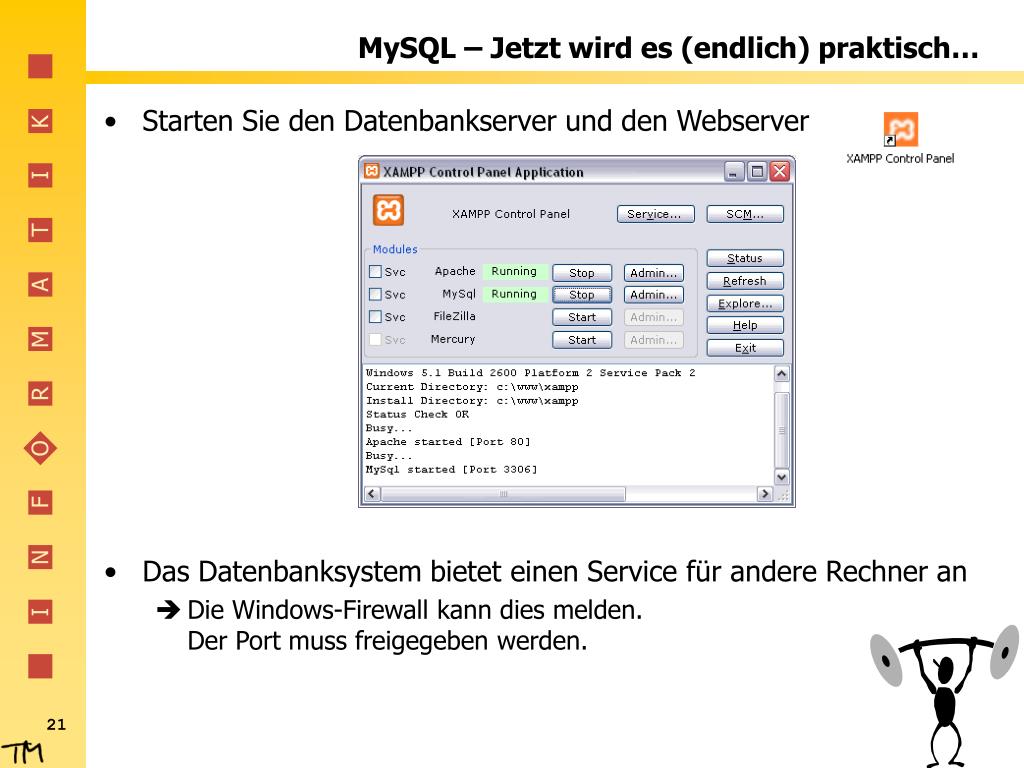Enable Svc checkbox for FileZilla
This screenshot has height=768, width=1024.
coord(376,316)
